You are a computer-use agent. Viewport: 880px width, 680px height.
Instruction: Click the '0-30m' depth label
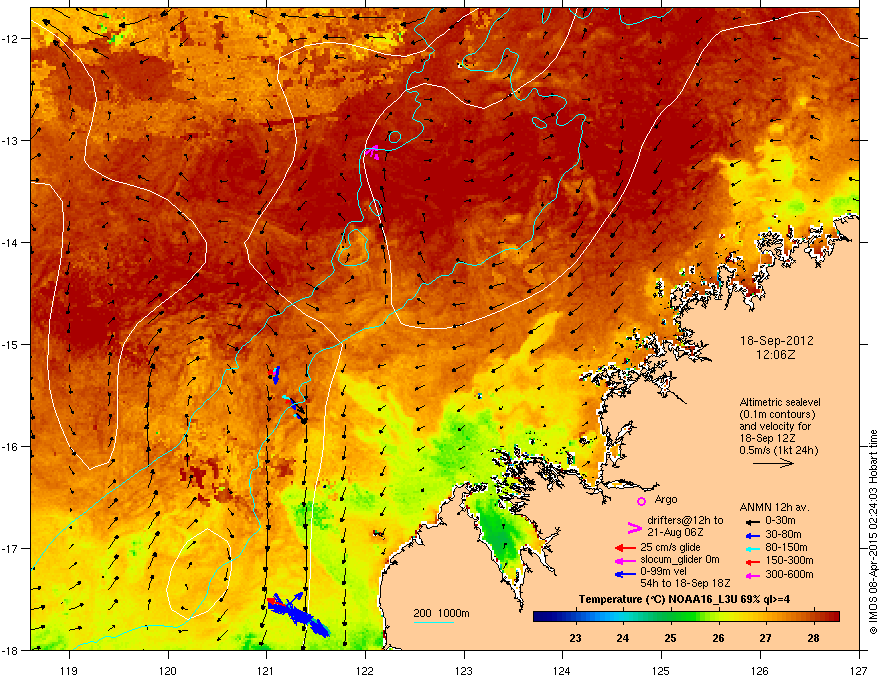pyautogui.click(x=781, y=521)
